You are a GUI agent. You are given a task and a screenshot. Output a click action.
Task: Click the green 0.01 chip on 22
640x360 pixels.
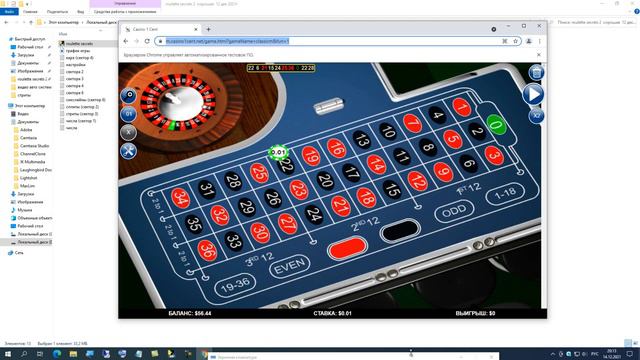278,153
